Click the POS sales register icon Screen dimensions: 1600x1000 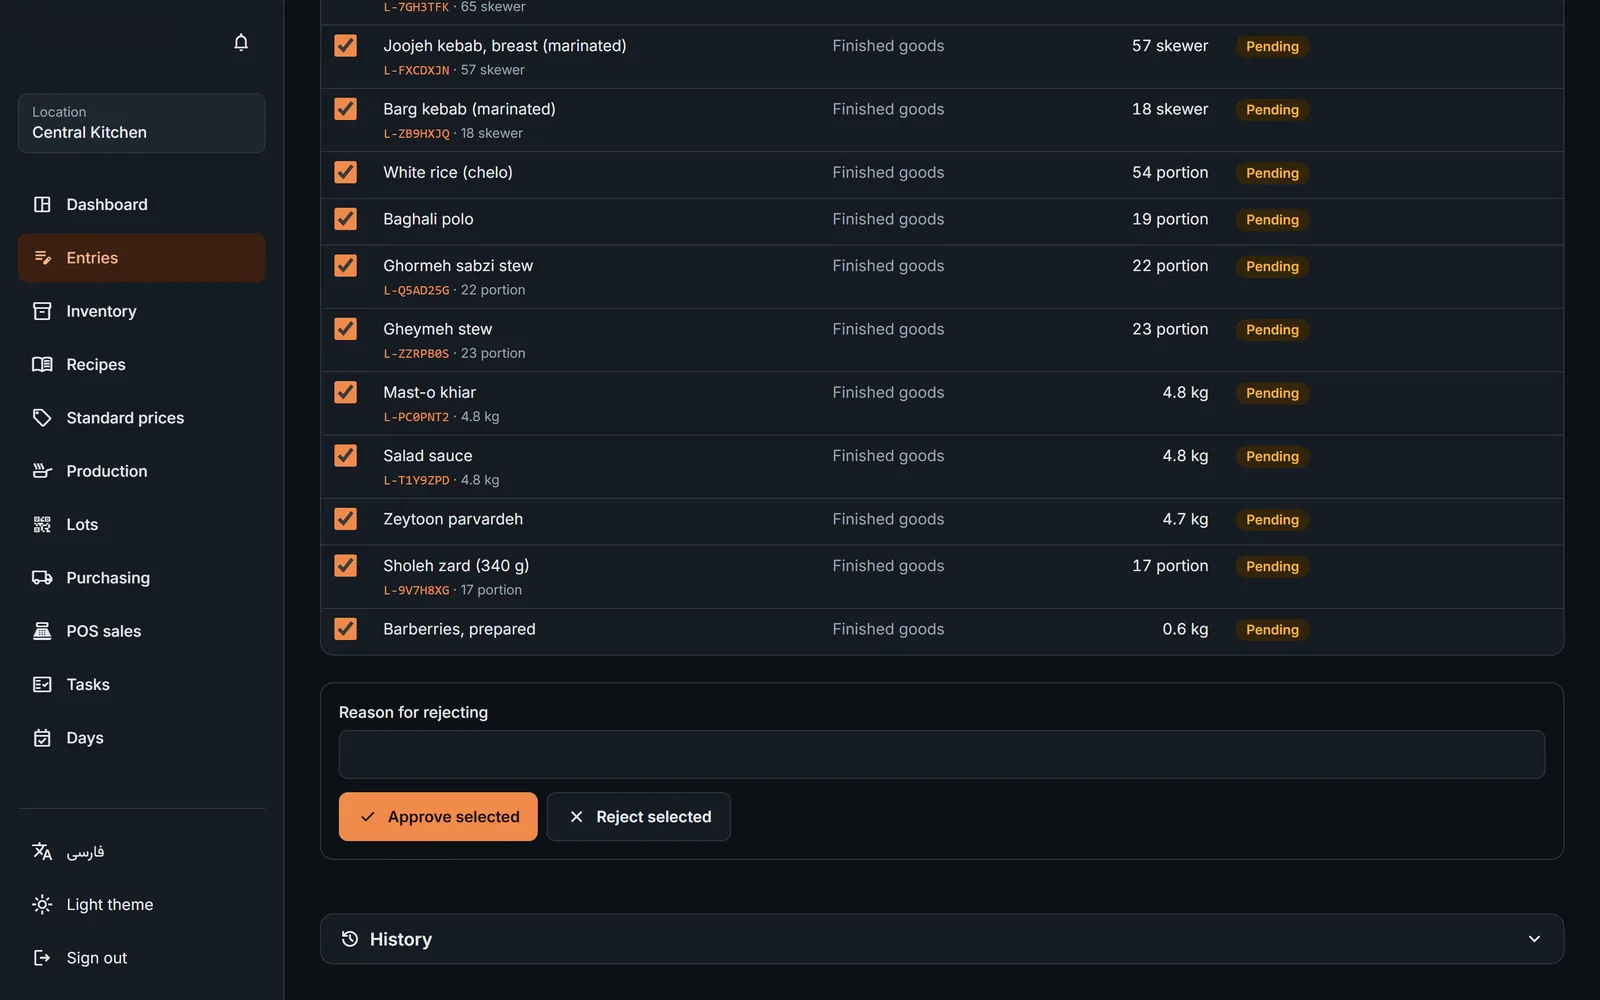42,631
